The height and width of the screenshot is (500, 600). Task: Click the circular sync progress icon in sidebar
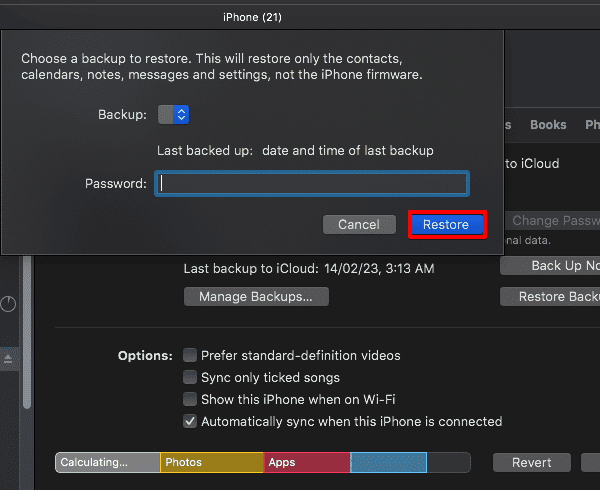(9, 305)
